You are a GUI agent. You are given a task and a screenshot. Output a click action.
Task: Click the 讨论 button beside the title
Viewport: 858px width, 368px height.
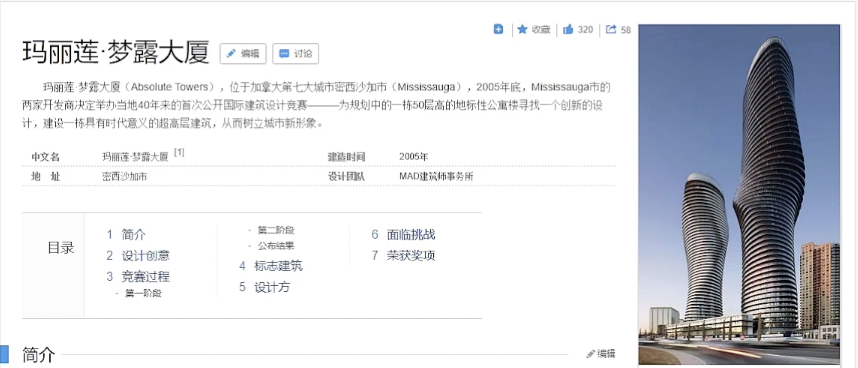tap(295, 54)
